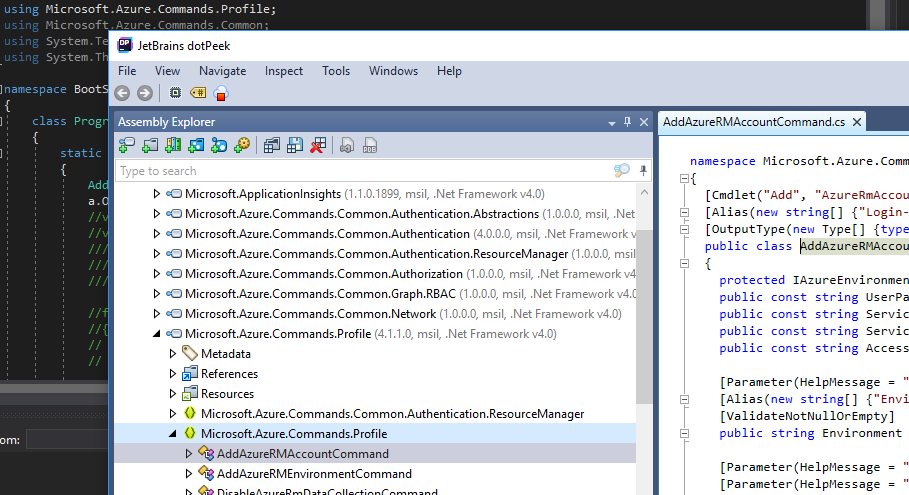Click the Export to Project icon
The image size is (909, 495).
(x=347, y=145)
